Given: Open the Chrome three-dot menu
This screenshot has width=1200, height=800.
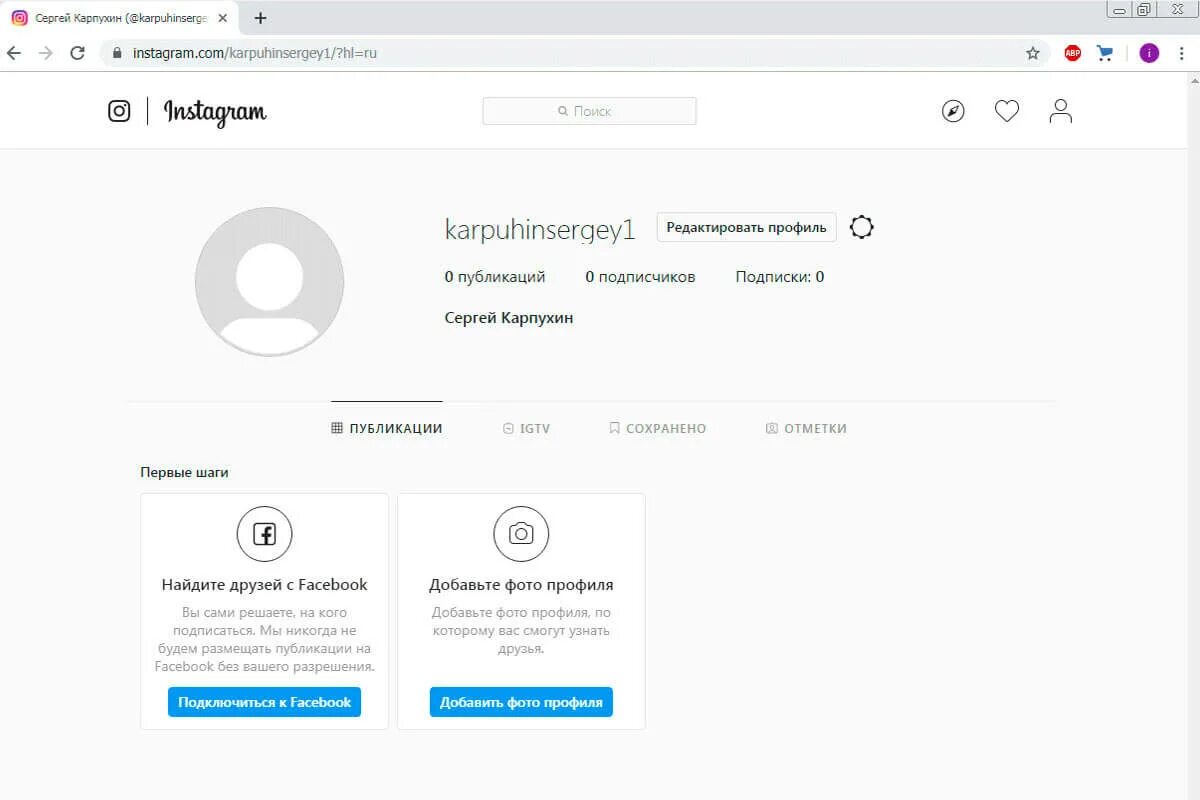Looking at the screenshot, I should (1183, 53).
